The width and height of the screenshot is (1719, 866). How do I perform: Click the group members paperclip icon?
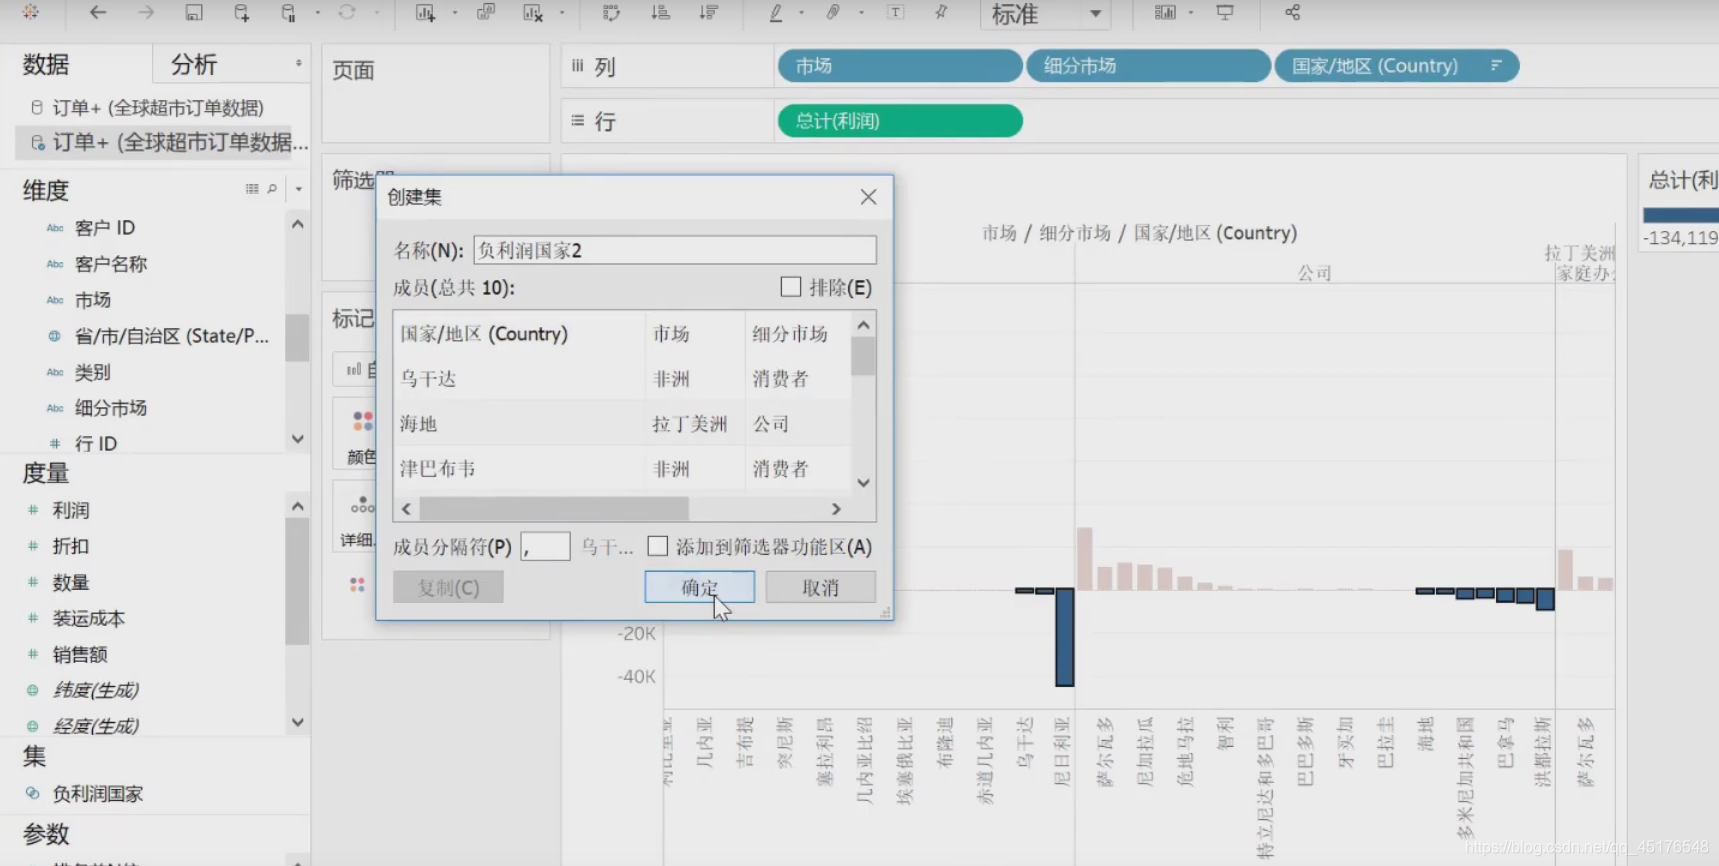833,13
